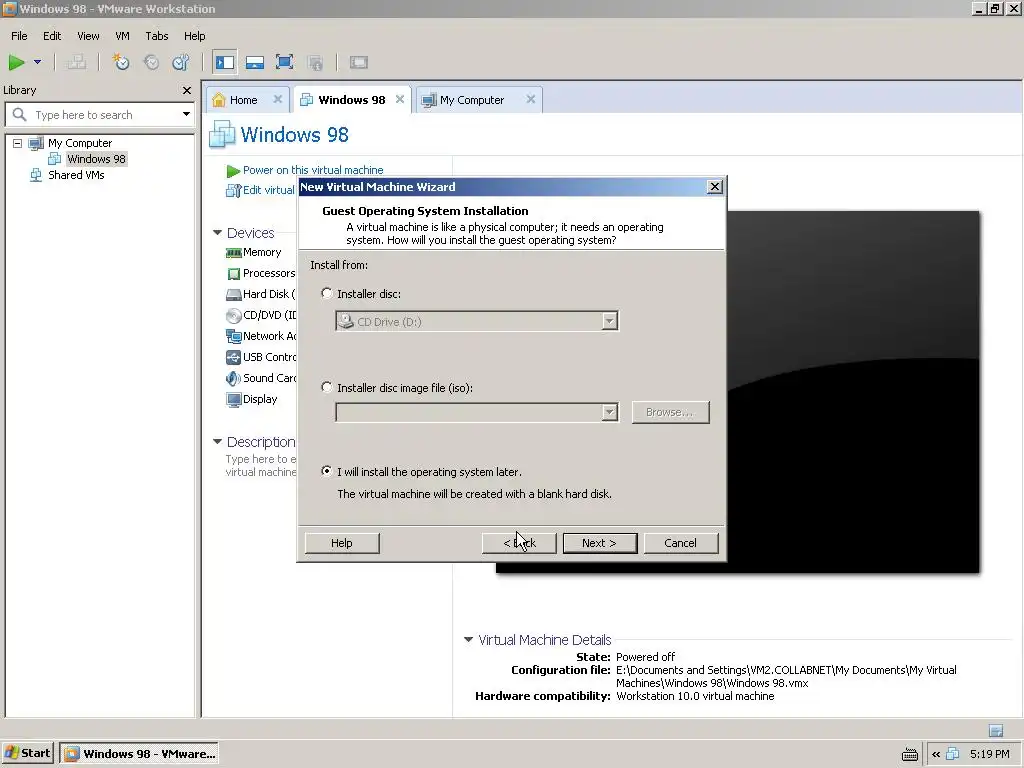1024x768 pixels.
Task: Click the status bar icon at bottom right
Action: click(996, 730)
